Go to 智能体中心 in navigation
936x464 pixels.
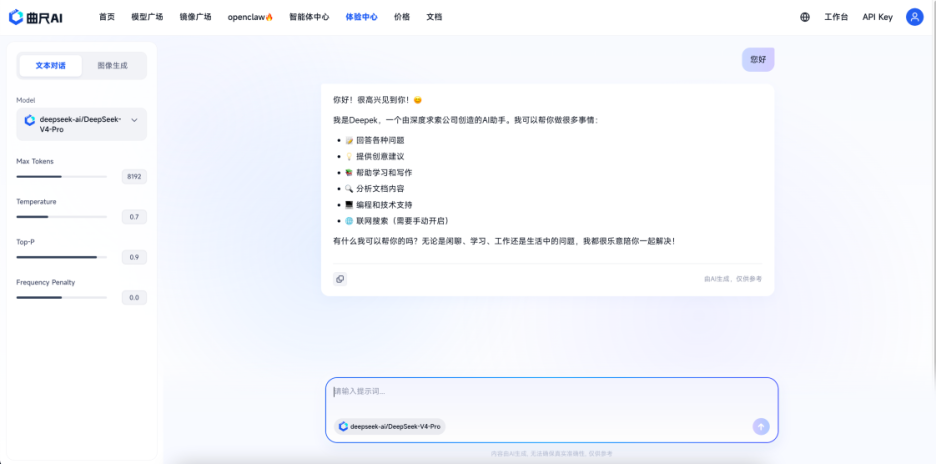point(309,17)
